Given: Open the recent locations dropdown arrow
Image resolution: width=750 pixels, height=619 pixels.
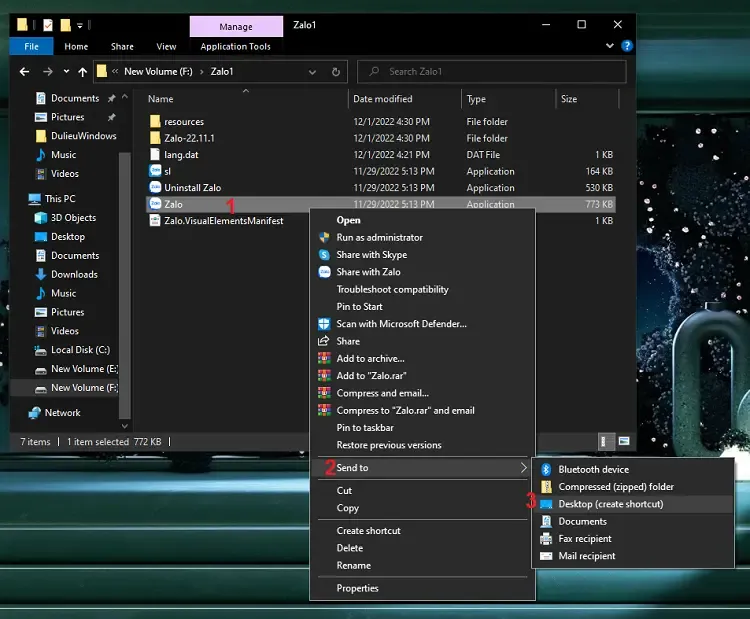Looking at the screenshot, I should point(67,72).
